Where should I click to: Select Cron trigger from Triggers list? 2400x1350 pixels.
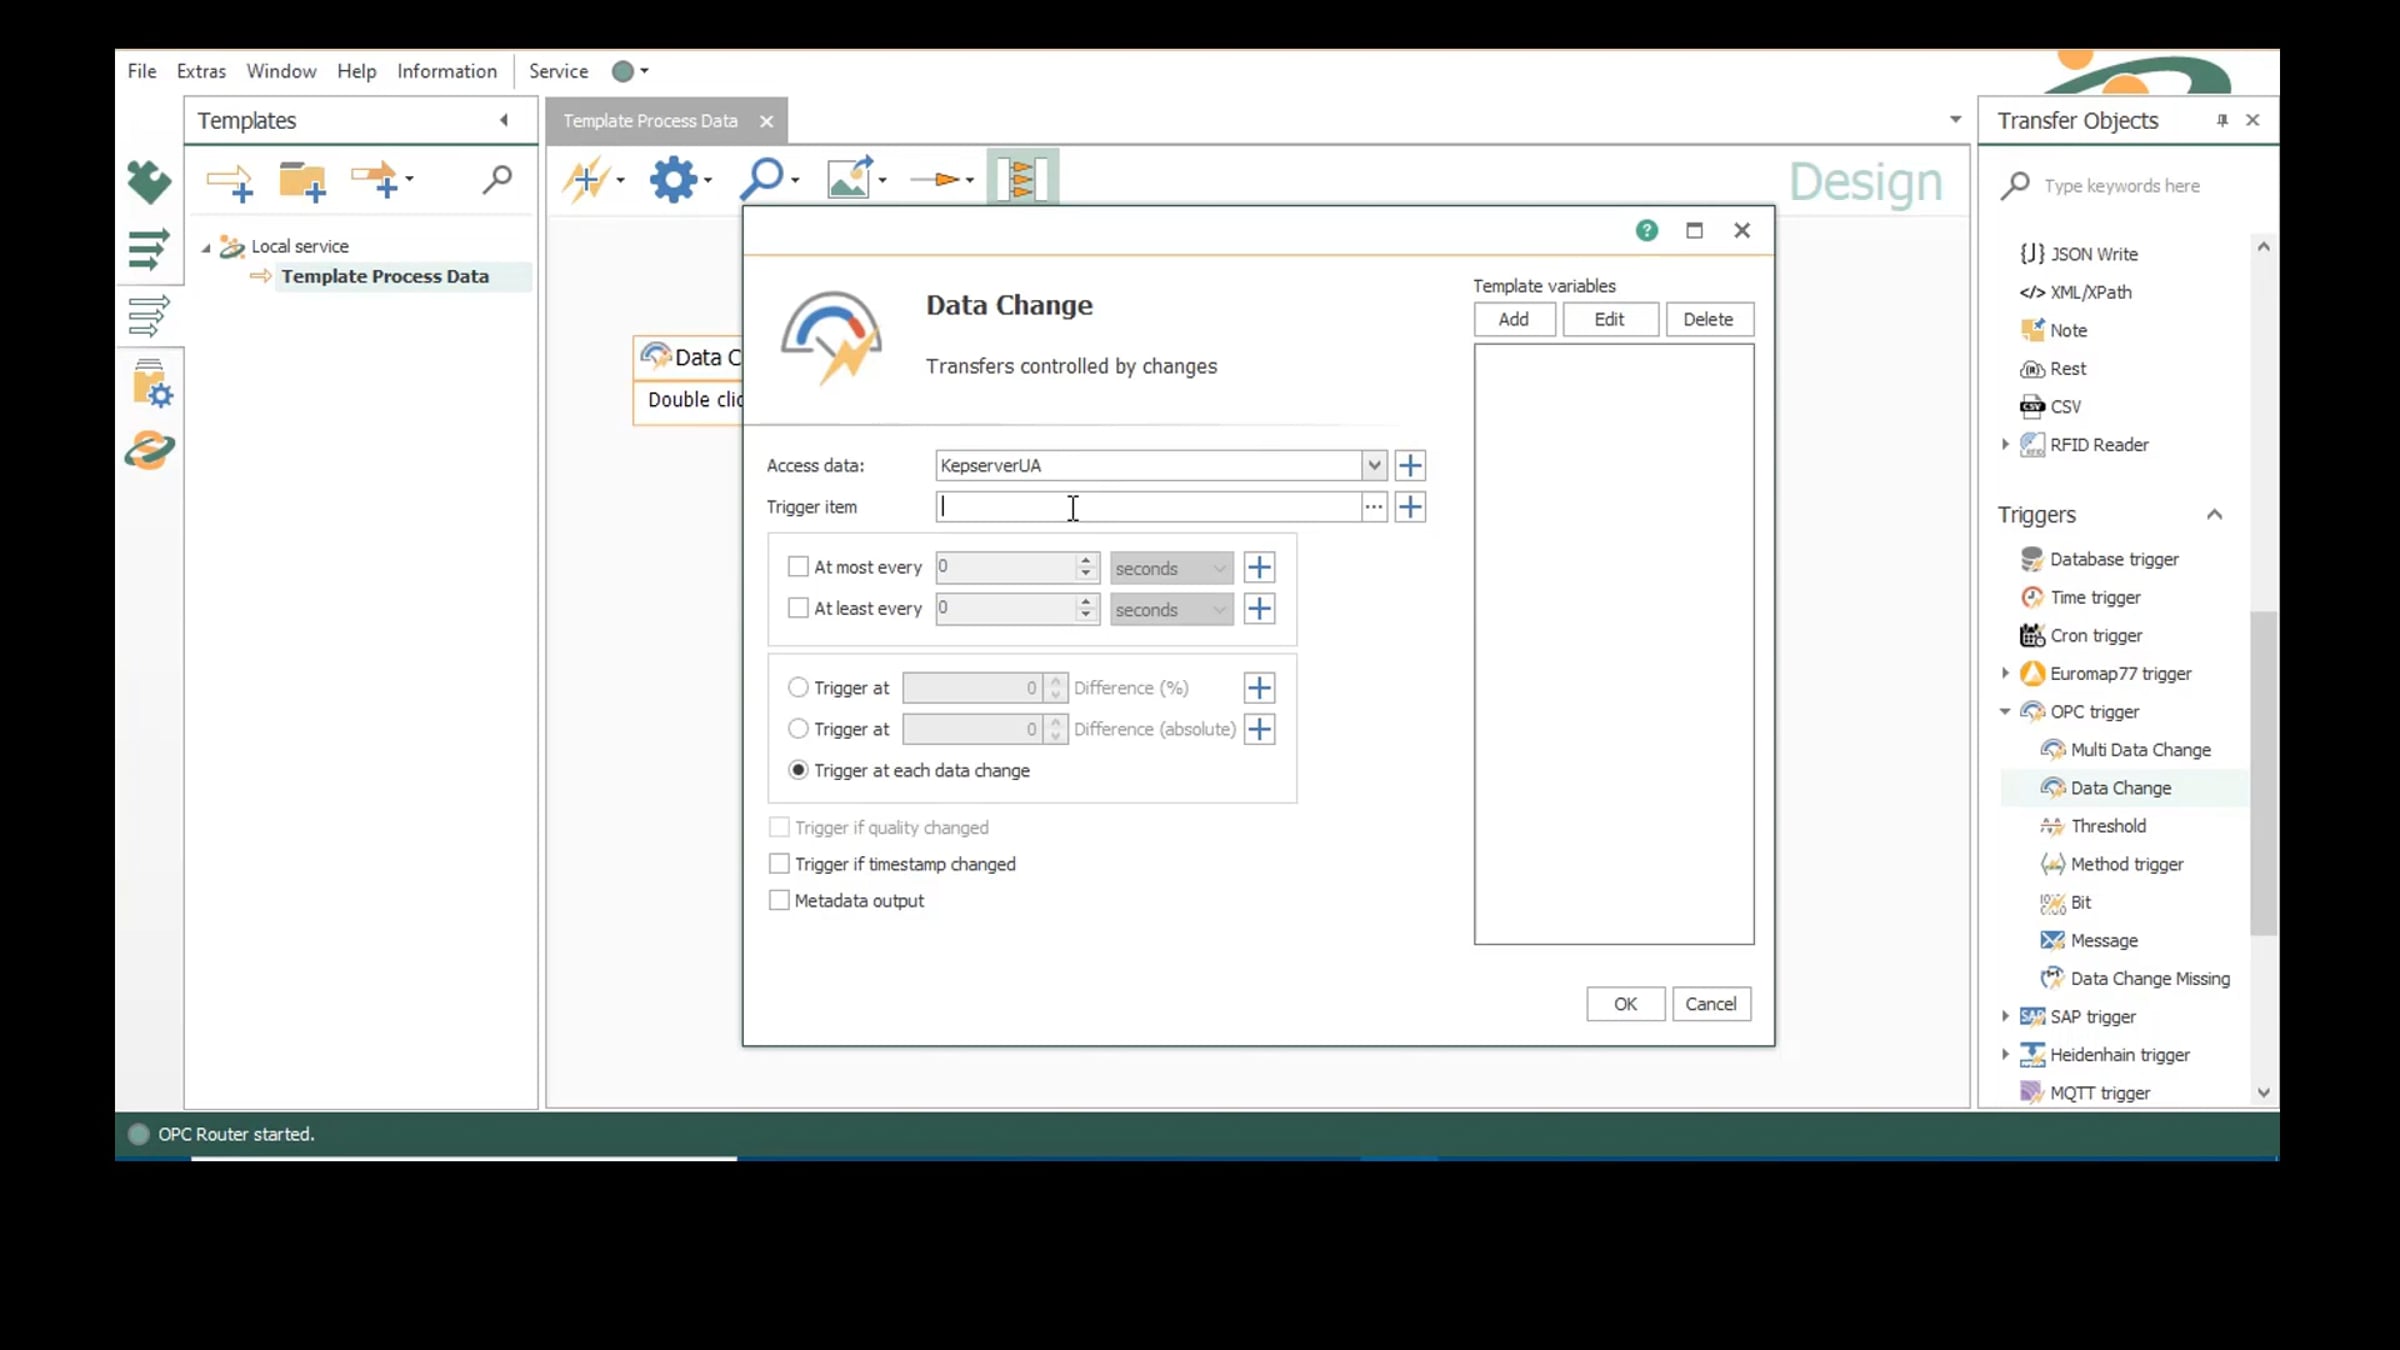click(x=2096, y=636)
